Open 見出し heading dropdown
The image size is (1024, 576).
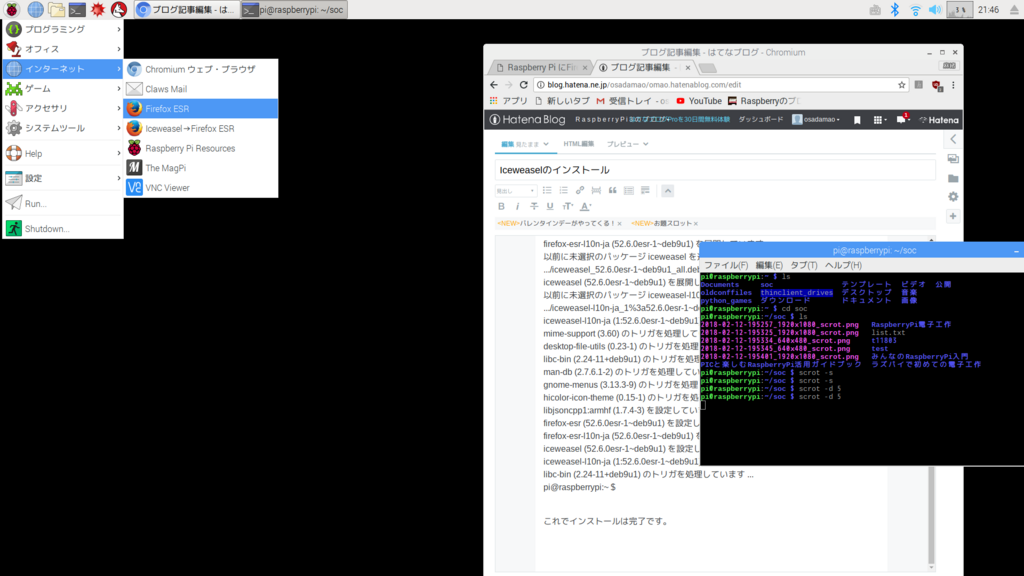click(515, 191)
